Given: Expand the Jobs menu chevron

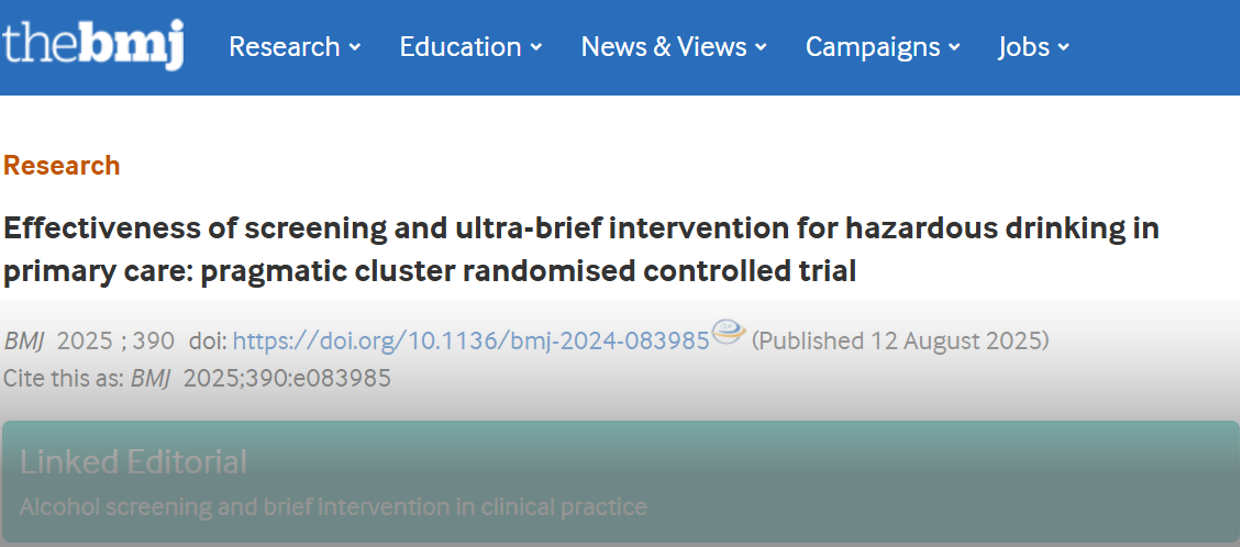Looking at the screenshot, I should coord(1064,47).
